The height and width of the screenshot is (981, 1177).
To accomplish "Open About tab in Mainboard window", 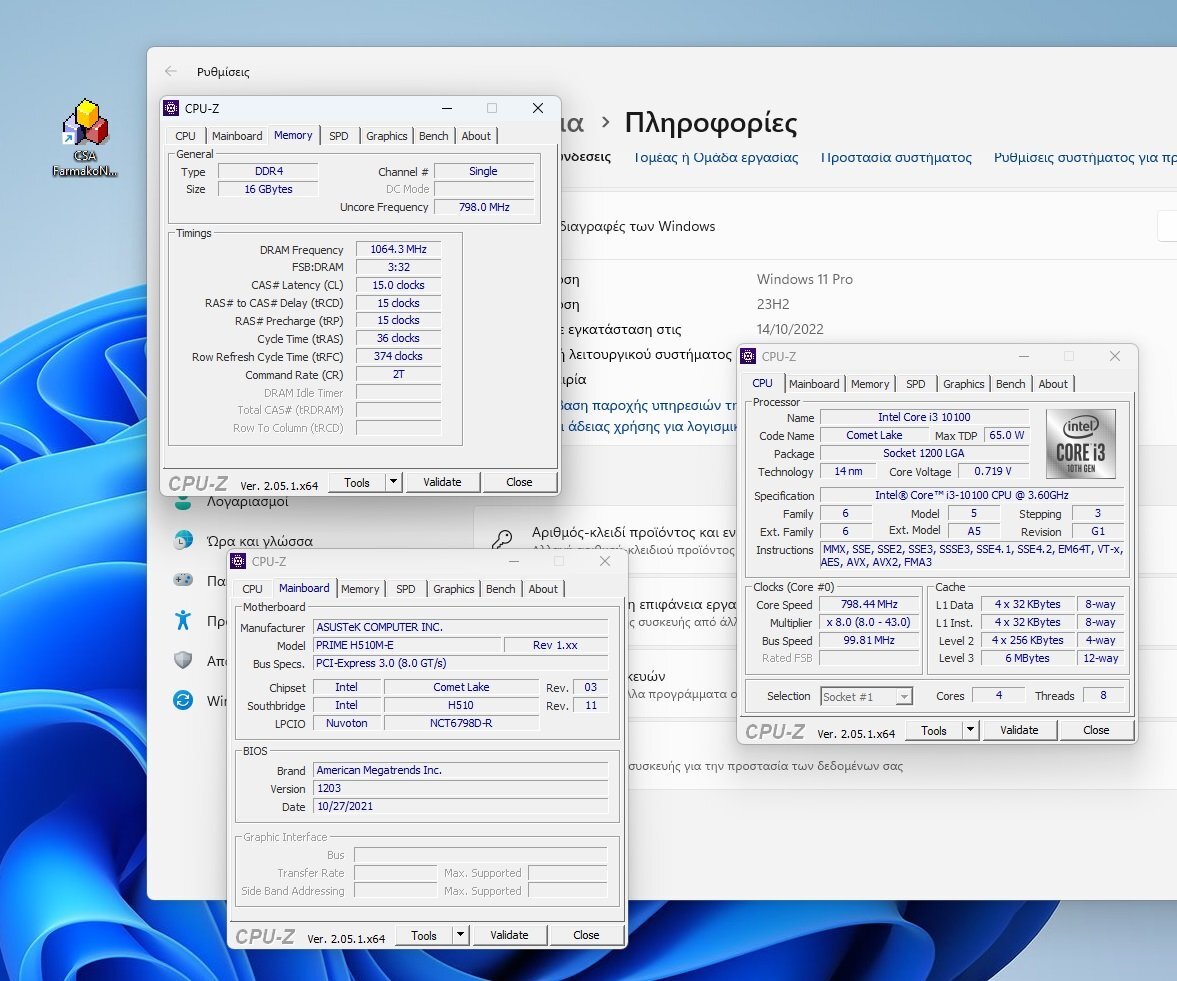I will 543,589.
